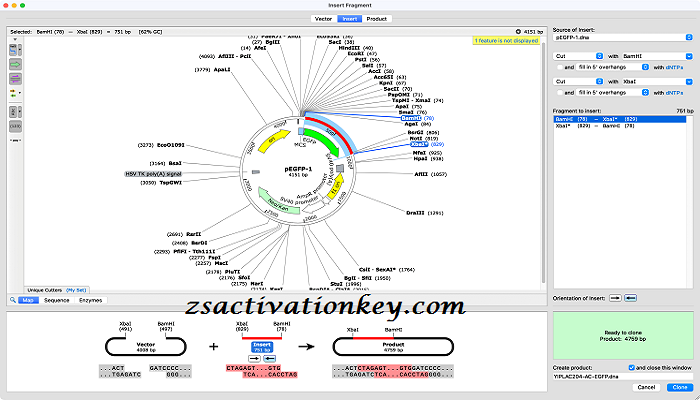Uncheck 'and close this window' checkbox
Image resolution: width=700 pixels, height=400 pixels.
point(631,367)
